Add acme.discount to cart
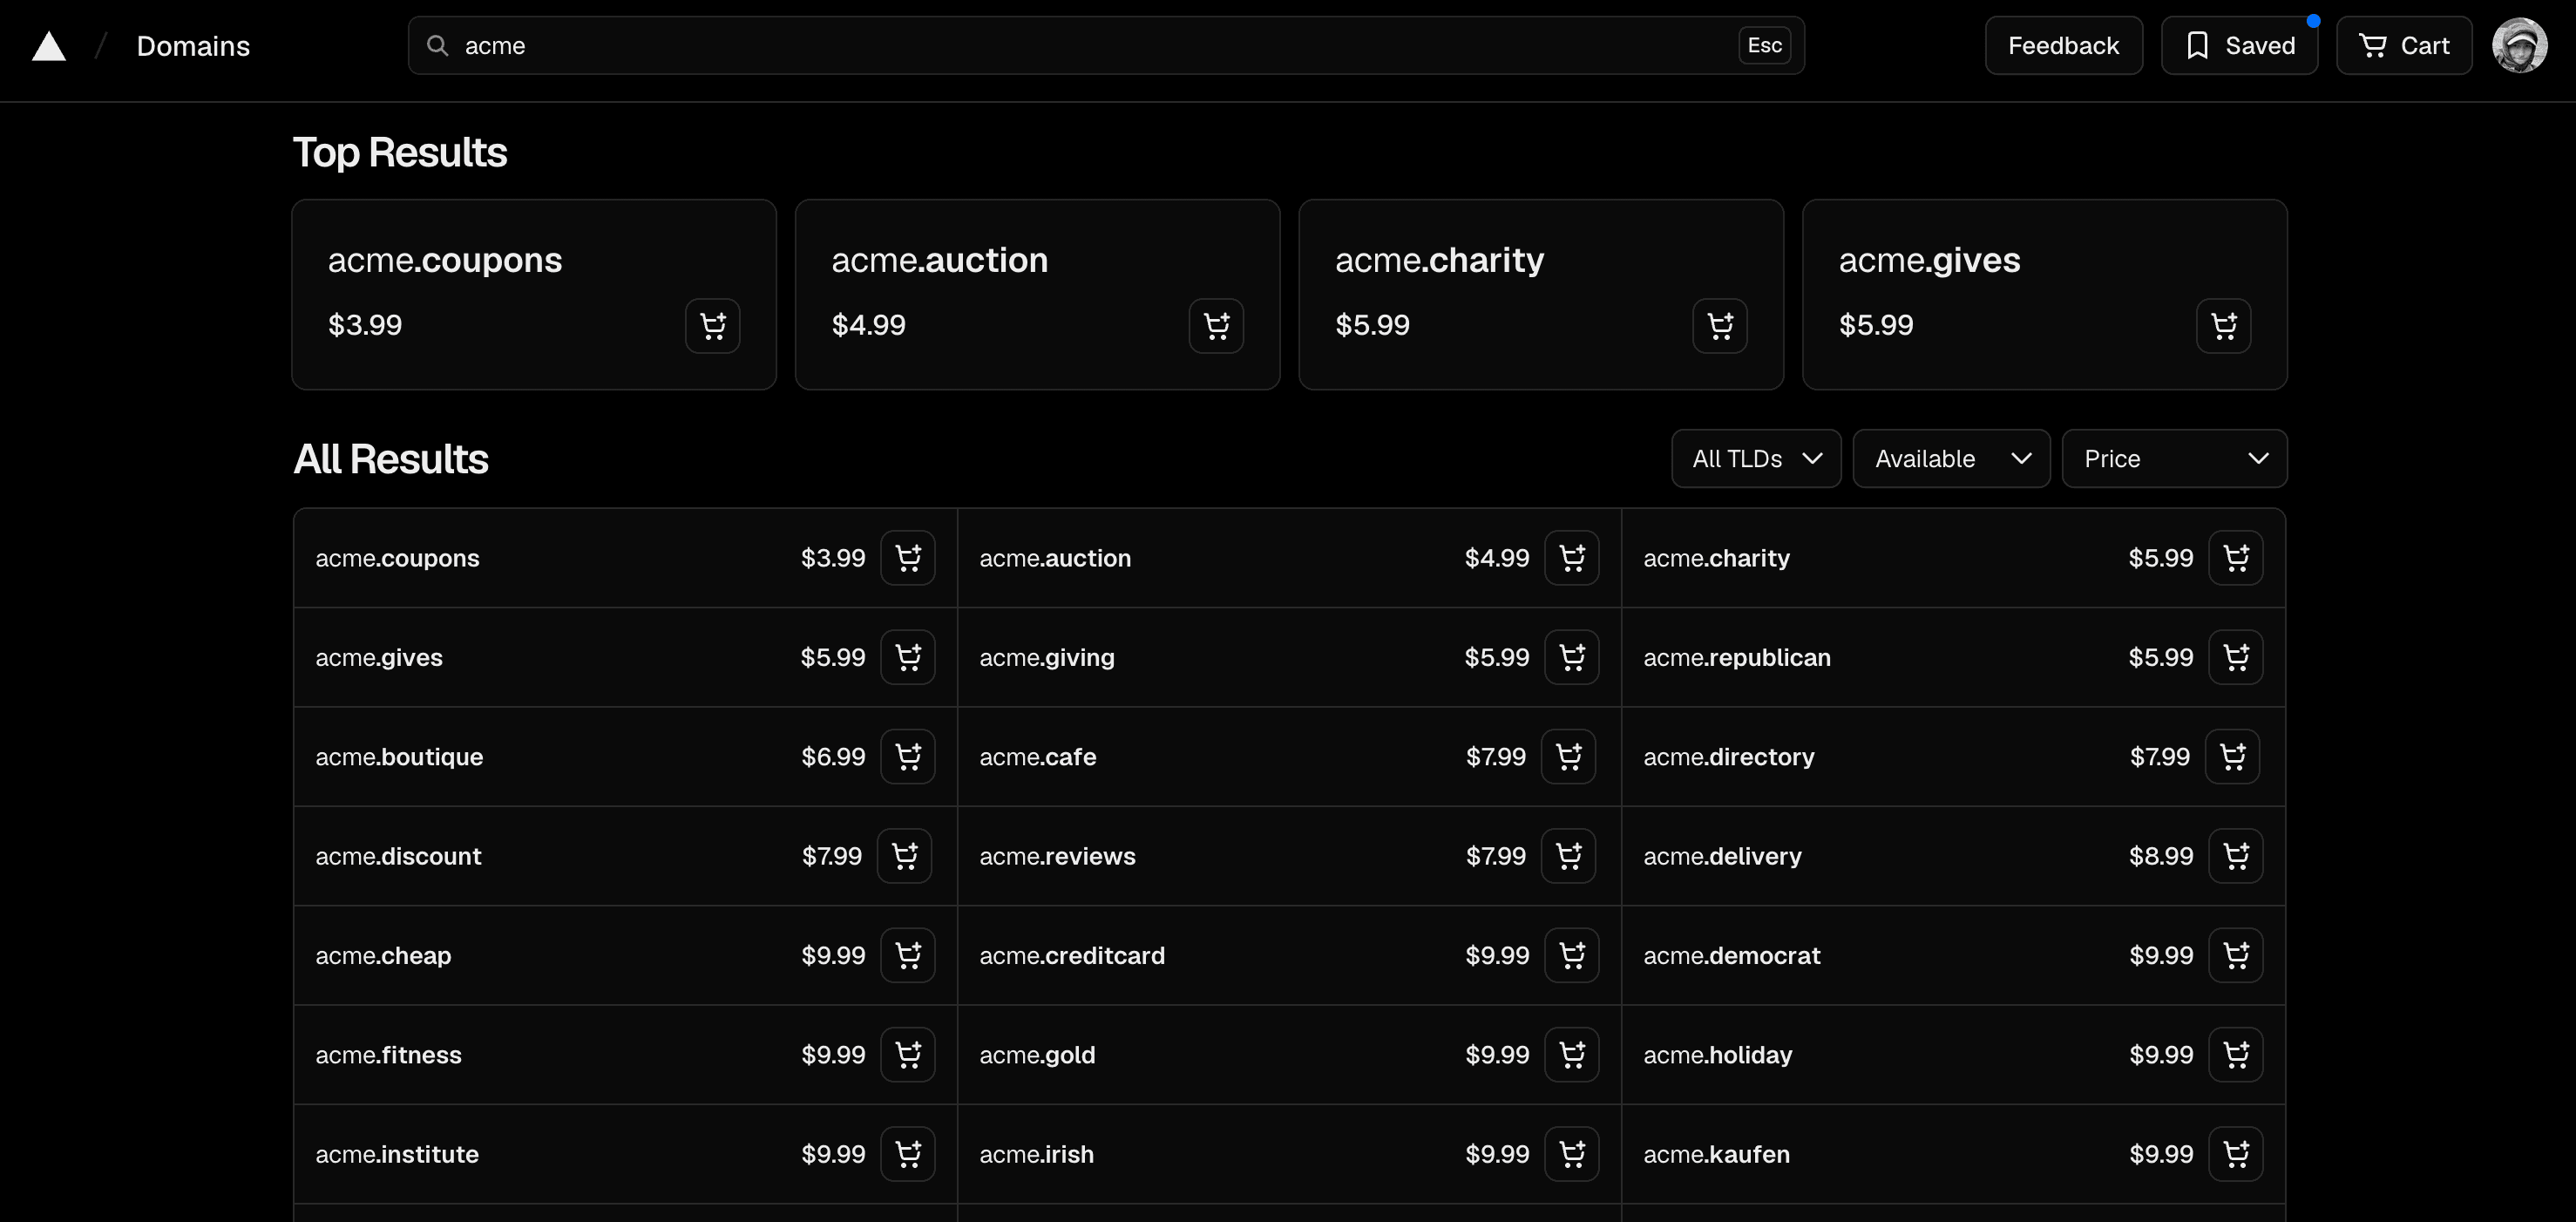 (905, 855)
